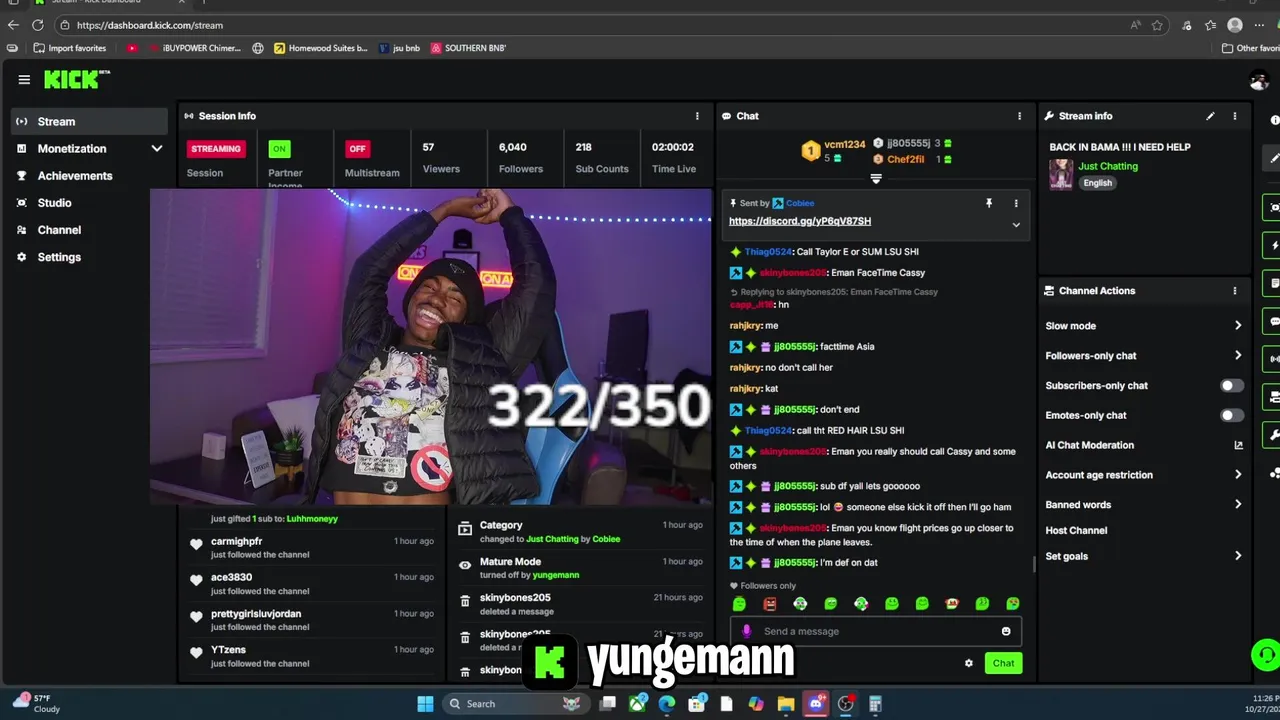Collapse the chat leaderboard arrow
The height and width of the screenshot is (720, 1280).
(x=876, y=179)
